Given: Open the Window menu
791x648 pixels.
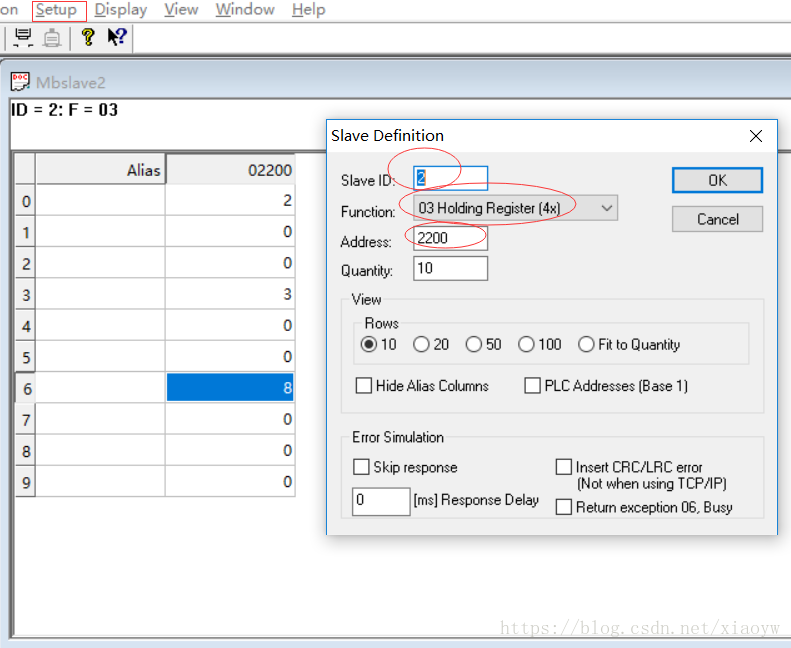Looking at the screenshot, I should coord(245,10).
